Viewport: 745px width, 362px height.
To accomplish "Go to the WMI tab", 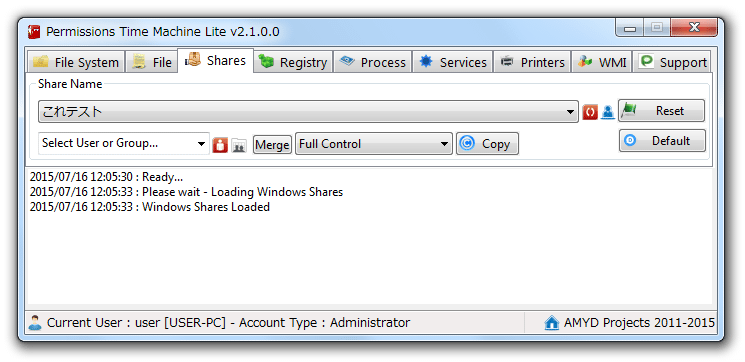I will point(602,62).
